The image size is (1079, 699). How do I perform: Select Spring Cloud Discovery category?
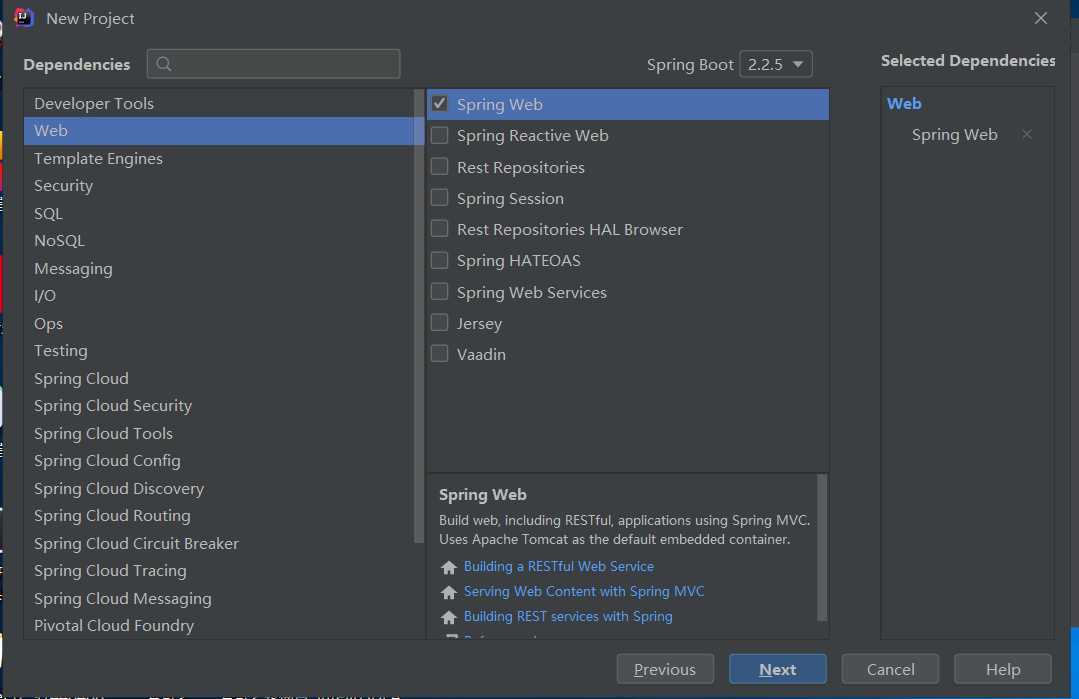[x=219, y=488]
